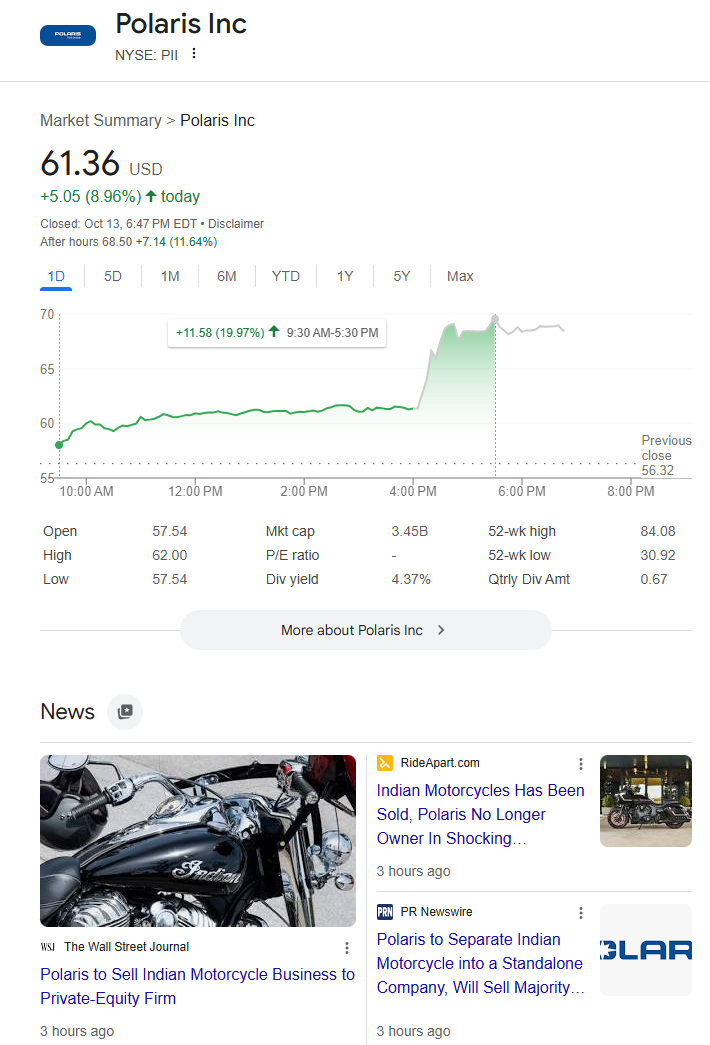Select the Max chart range tab

pyautogui.click(x=460, y=277)
